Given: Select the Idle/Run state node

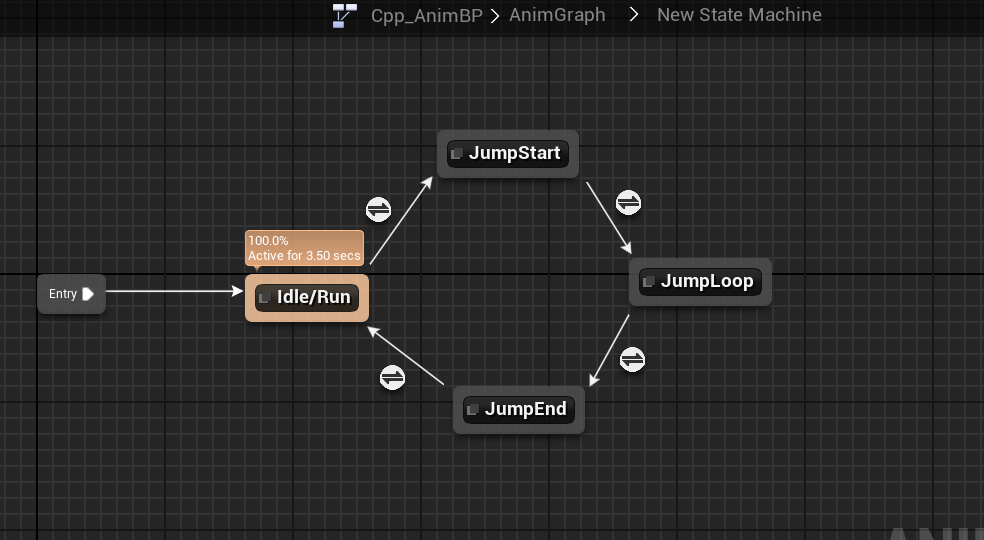Looking at the screenshot, I should point(307,298).
